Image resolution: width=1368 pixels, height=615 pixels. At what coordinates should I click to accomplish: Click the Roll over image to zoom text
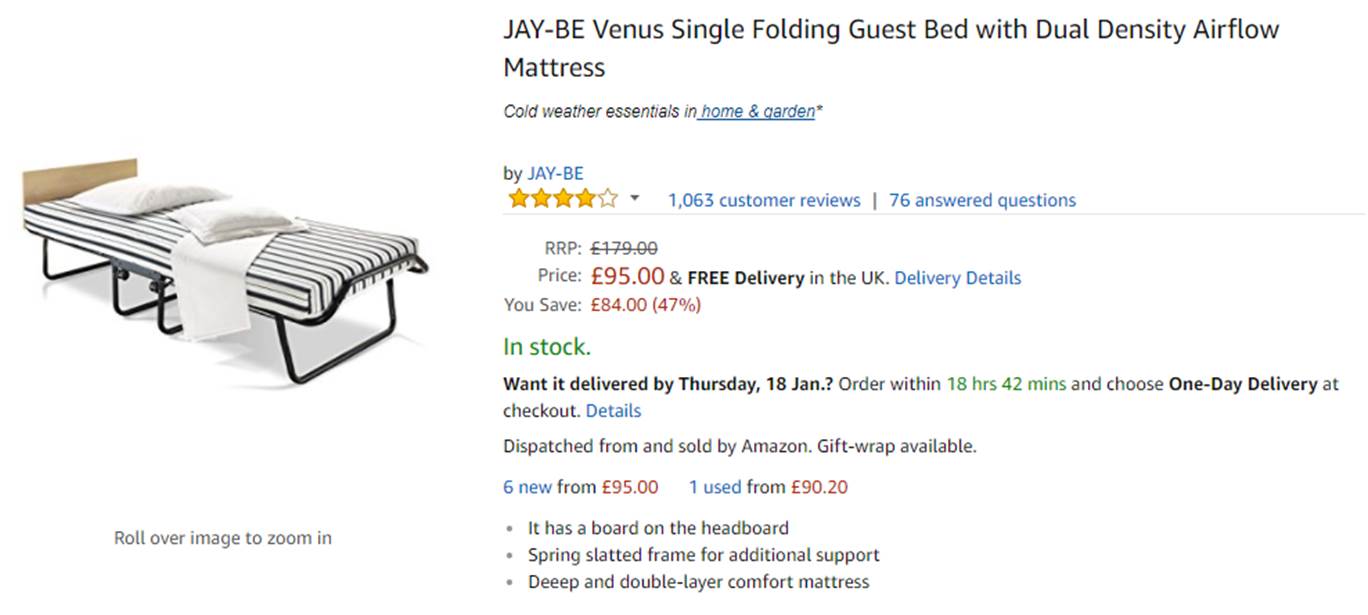coord(223,538)
